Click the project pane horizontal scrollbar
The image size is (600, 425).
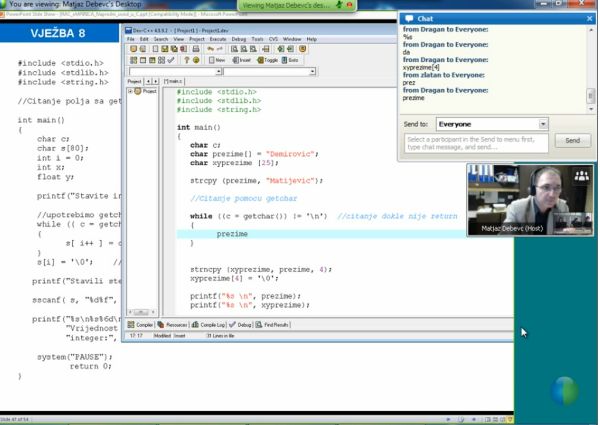(x=142, y=312)
